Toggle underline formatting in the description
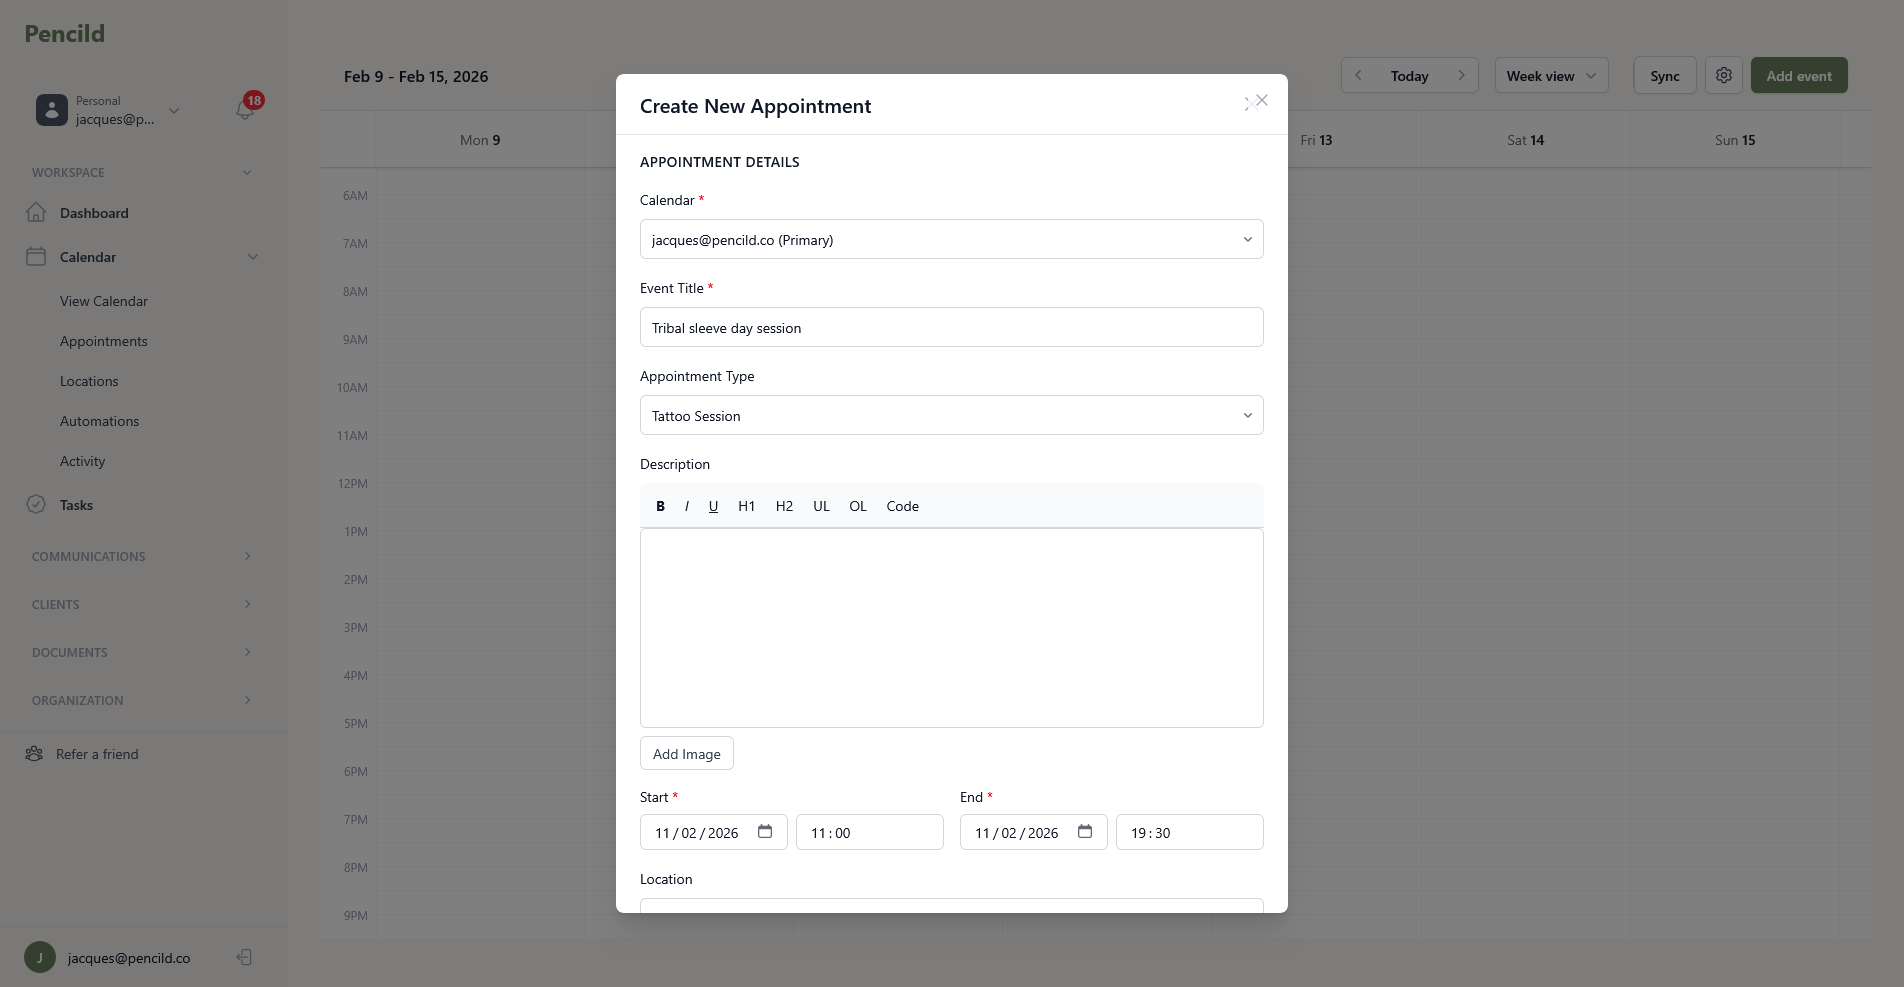The height and width of the screenshot is (987, 1904). pos(713,506)
